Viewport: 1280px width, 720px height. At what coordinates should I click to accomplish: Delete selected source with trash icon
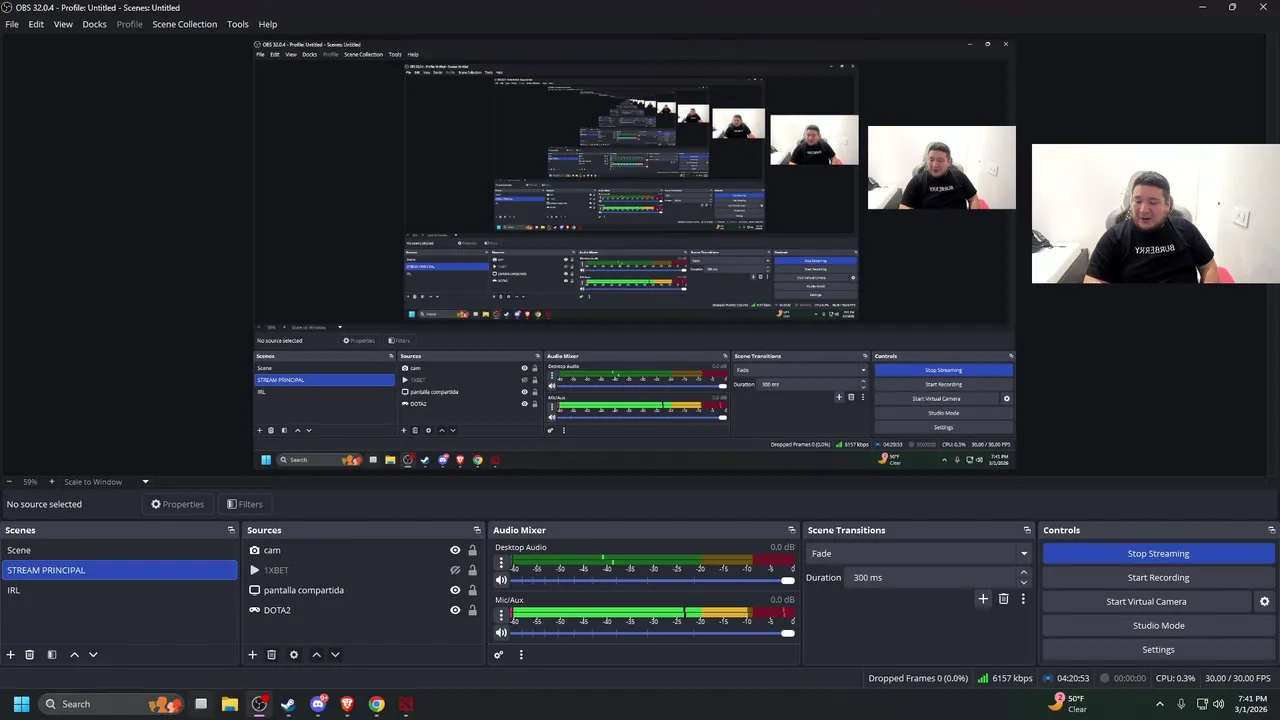(271, 654)
